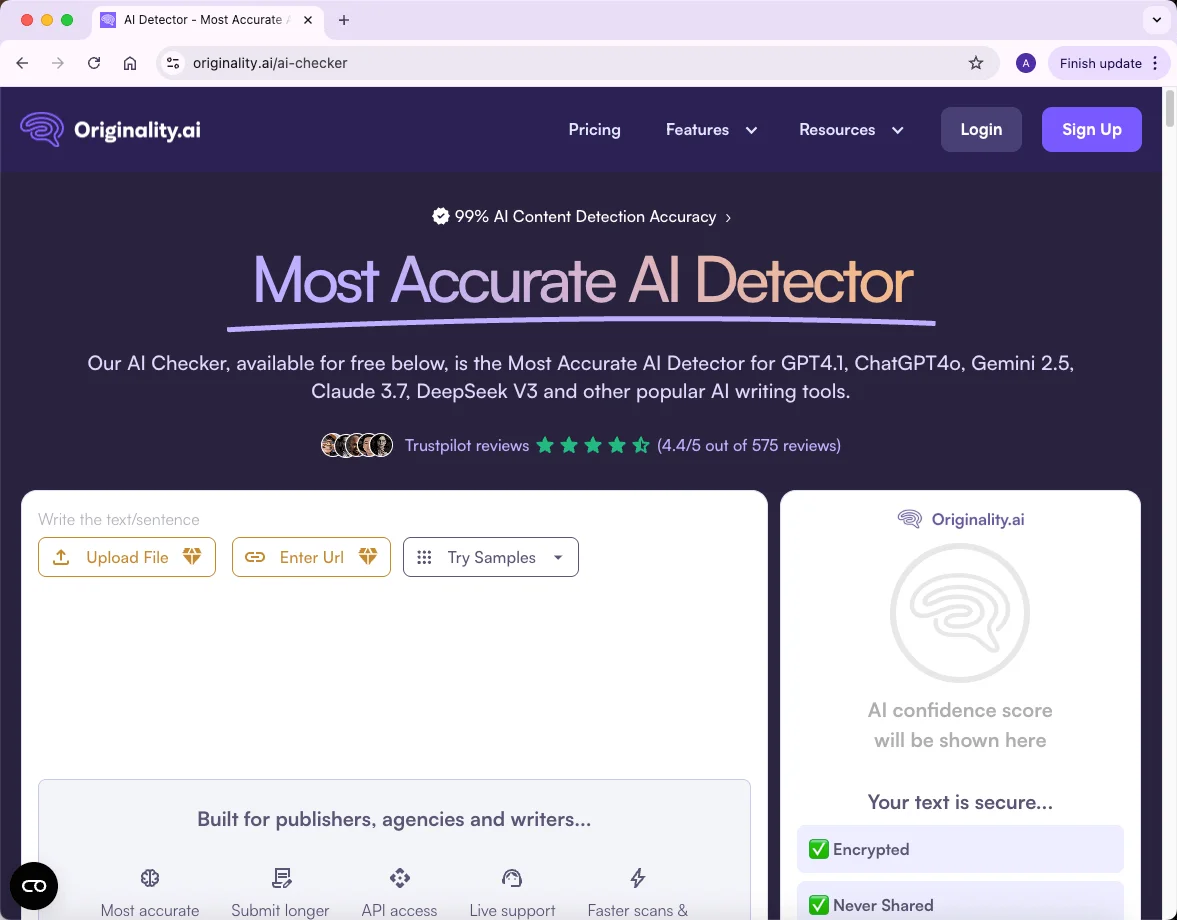Screen dimensions: 1177x920
Task: Open the Chrome three-dot menu
Action: (1155, 63)
